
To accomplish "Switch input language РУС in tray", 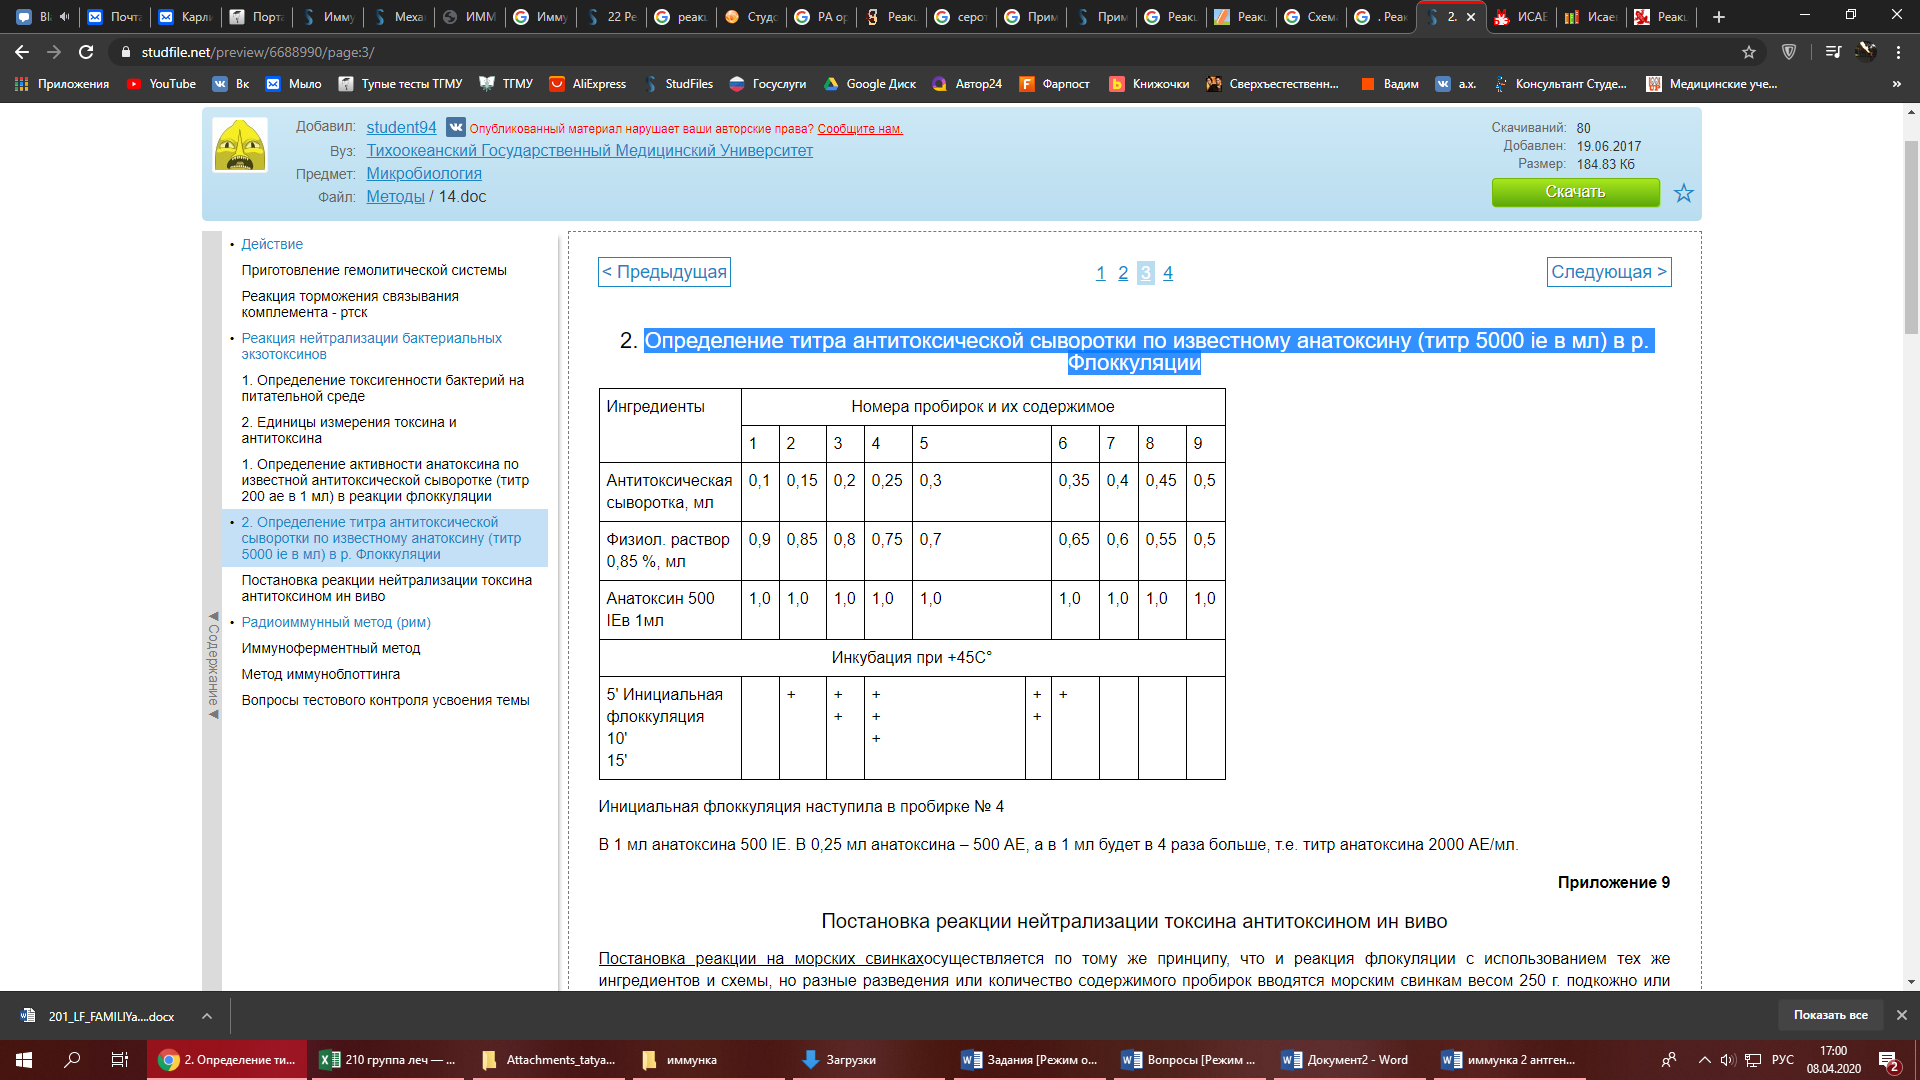I will point(1782,1060).
